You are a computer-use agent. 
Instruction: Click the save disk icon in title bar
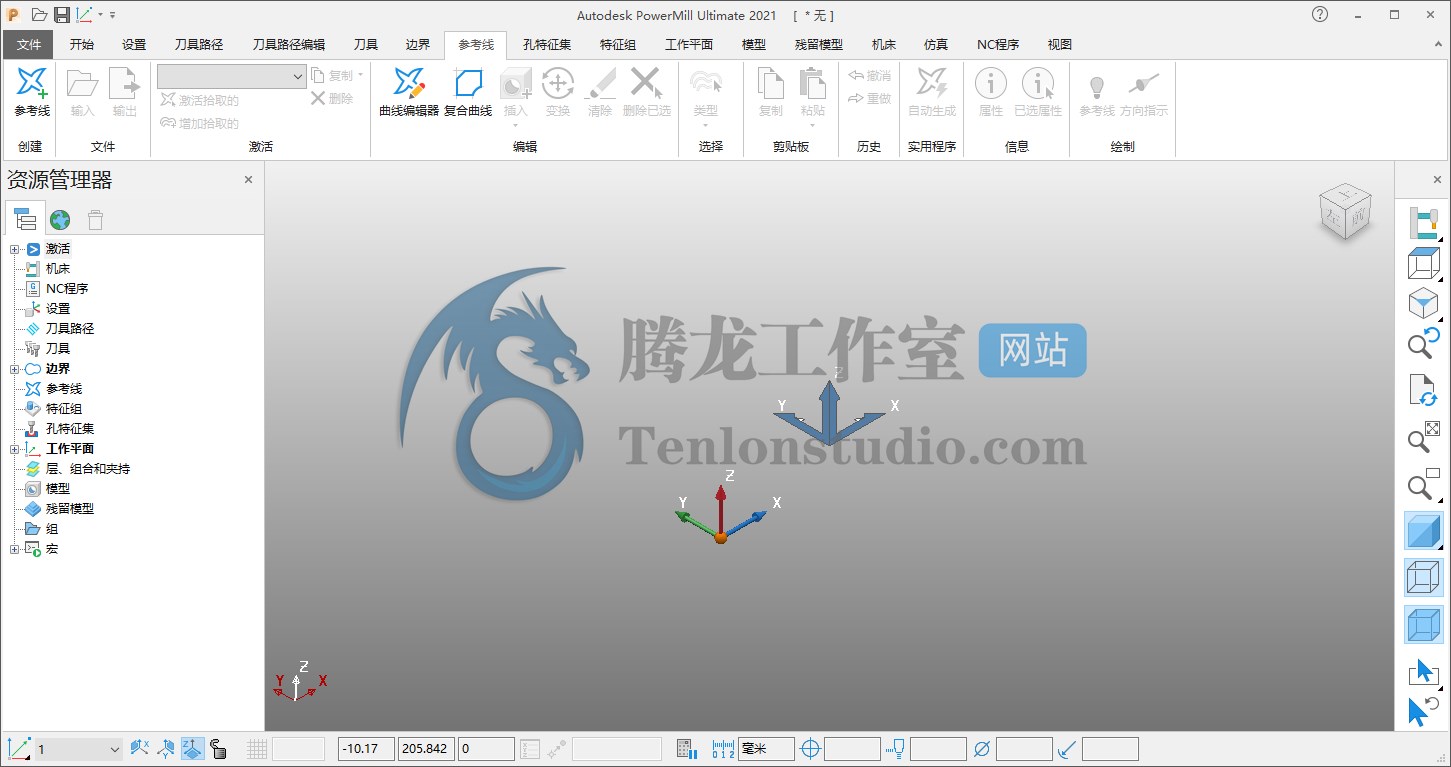[62, 14]
